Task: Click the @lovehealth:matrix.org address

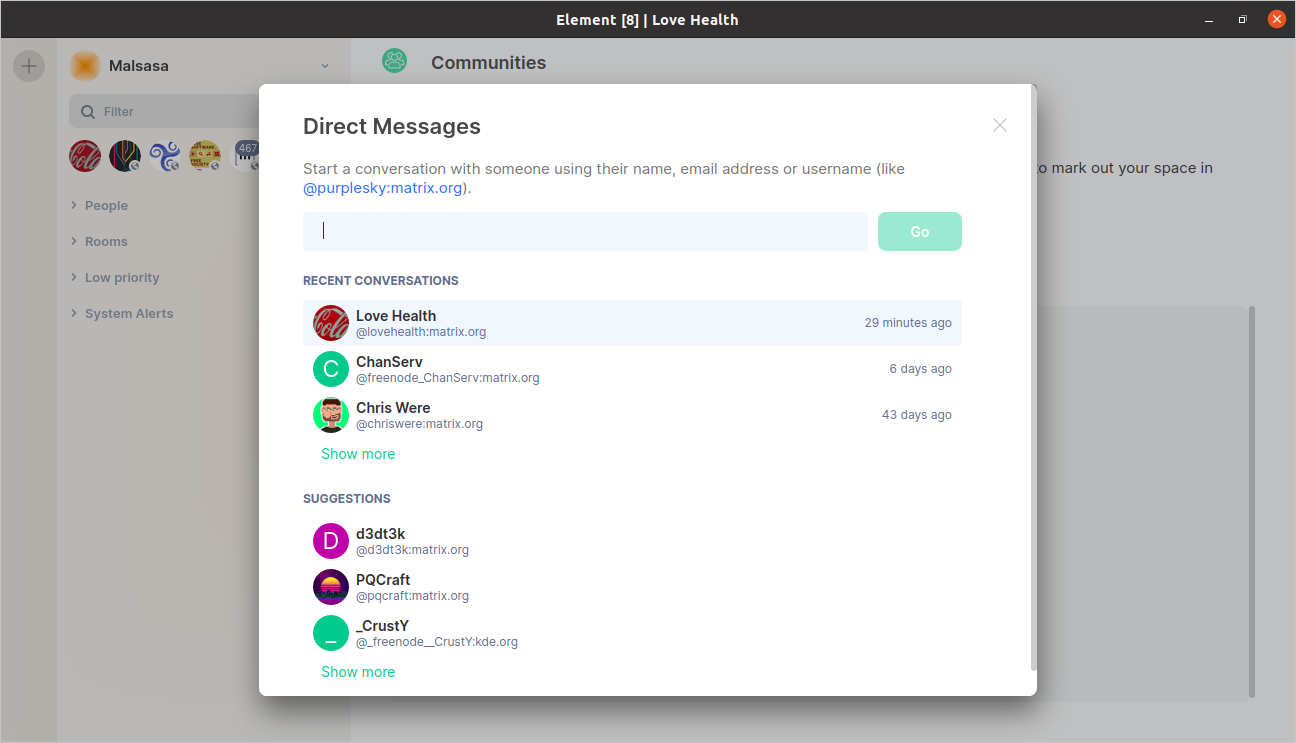Action: pyautogui.click(x=421, y=332)
